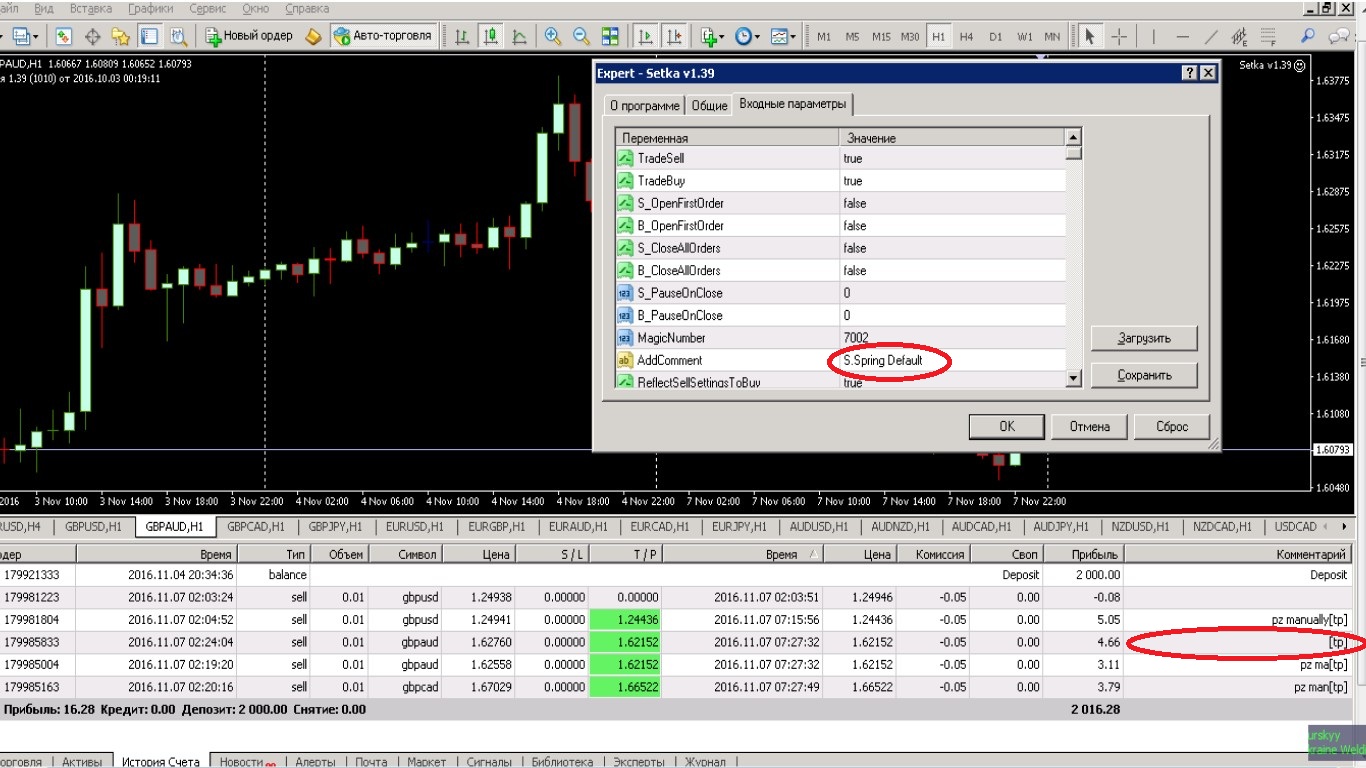Click the parameters list scroll-up arrow
The image size is (1366, 768).
click(x=1073, y=137)
